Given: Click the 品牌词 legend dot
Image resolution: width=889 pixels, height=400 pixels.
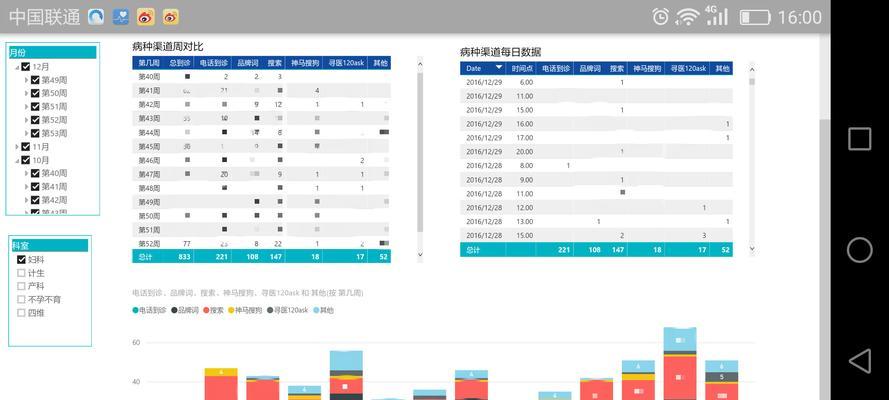Looking at the screenshot, I should [x=174, y=310].
